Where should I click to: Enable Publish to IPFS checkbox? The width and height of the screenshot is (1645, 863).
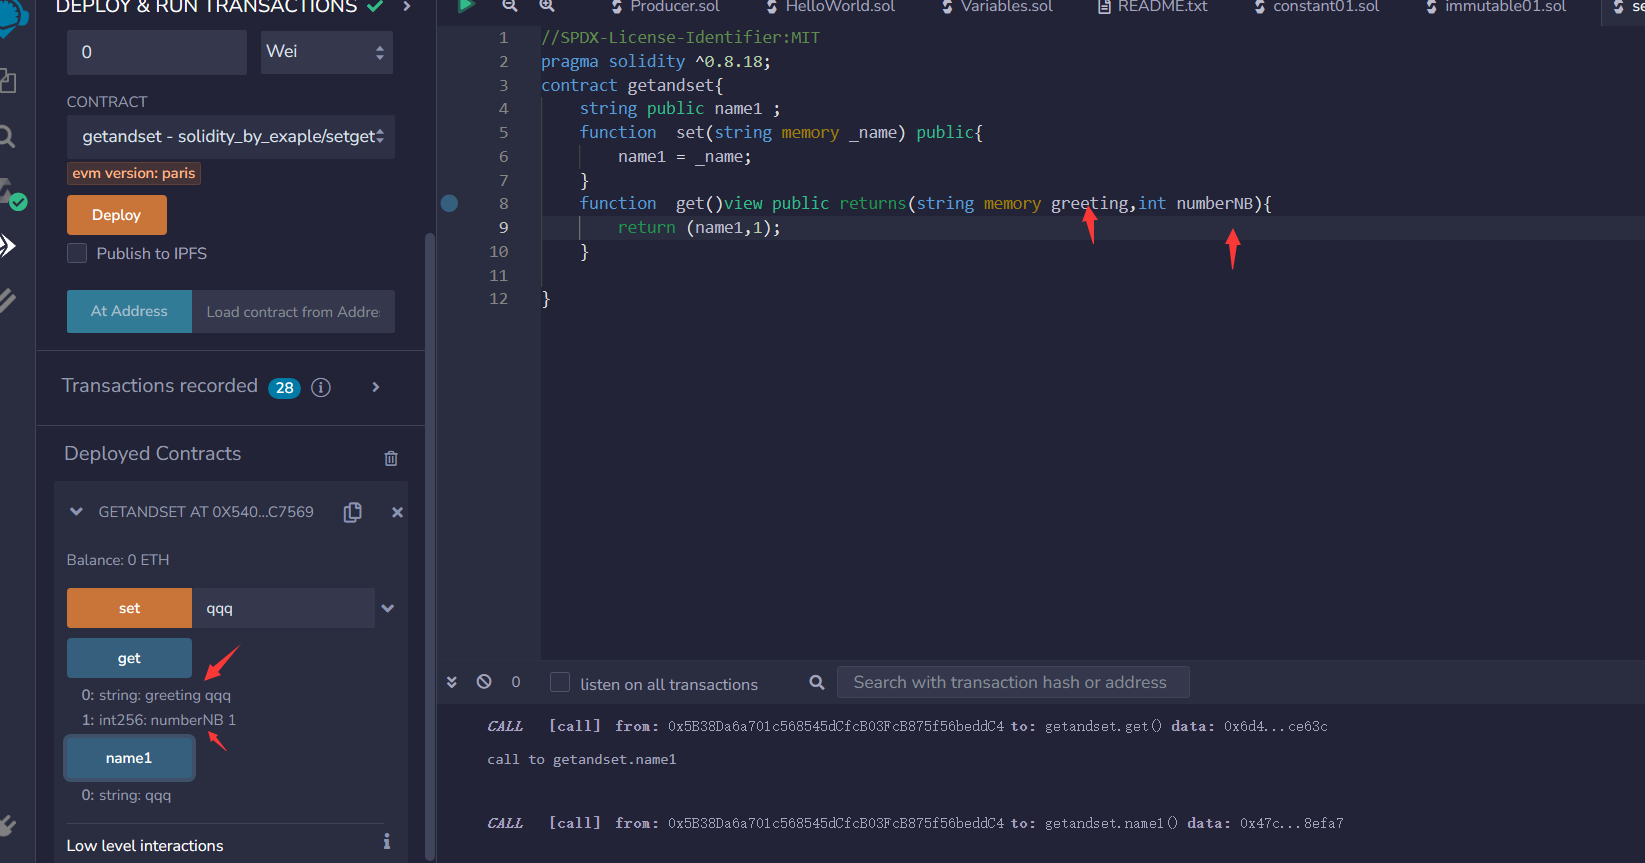tap(77, 253)
